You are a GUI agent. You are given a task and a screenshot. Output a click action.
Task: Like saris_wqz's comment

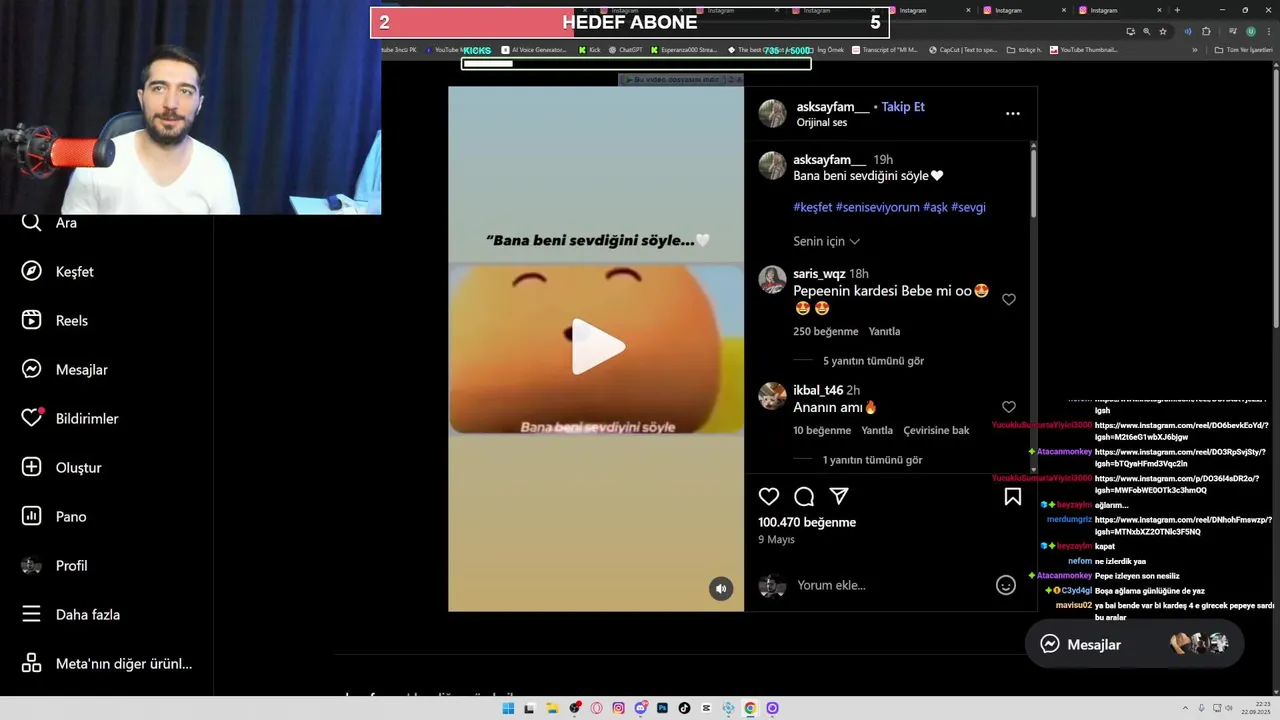(1009, 299)
